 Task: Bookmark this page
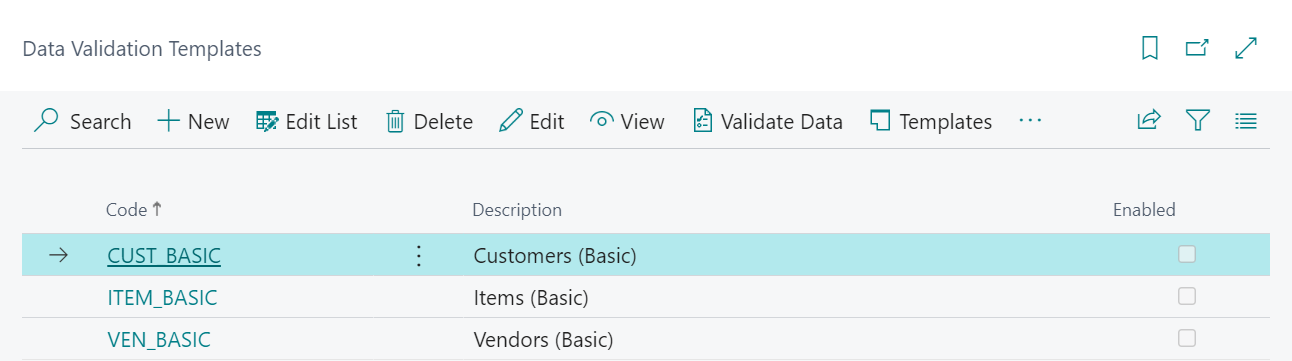(x=1150, y=48)
